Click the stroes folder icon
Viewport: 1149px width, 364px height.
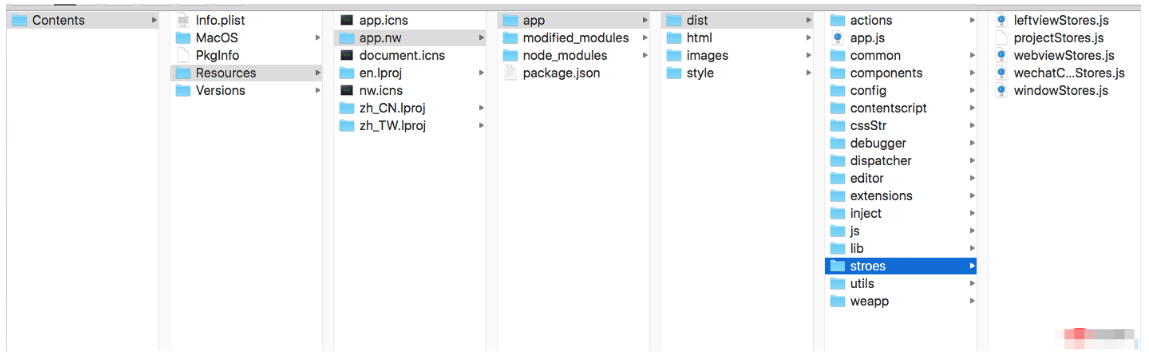[x=838, y=266]
